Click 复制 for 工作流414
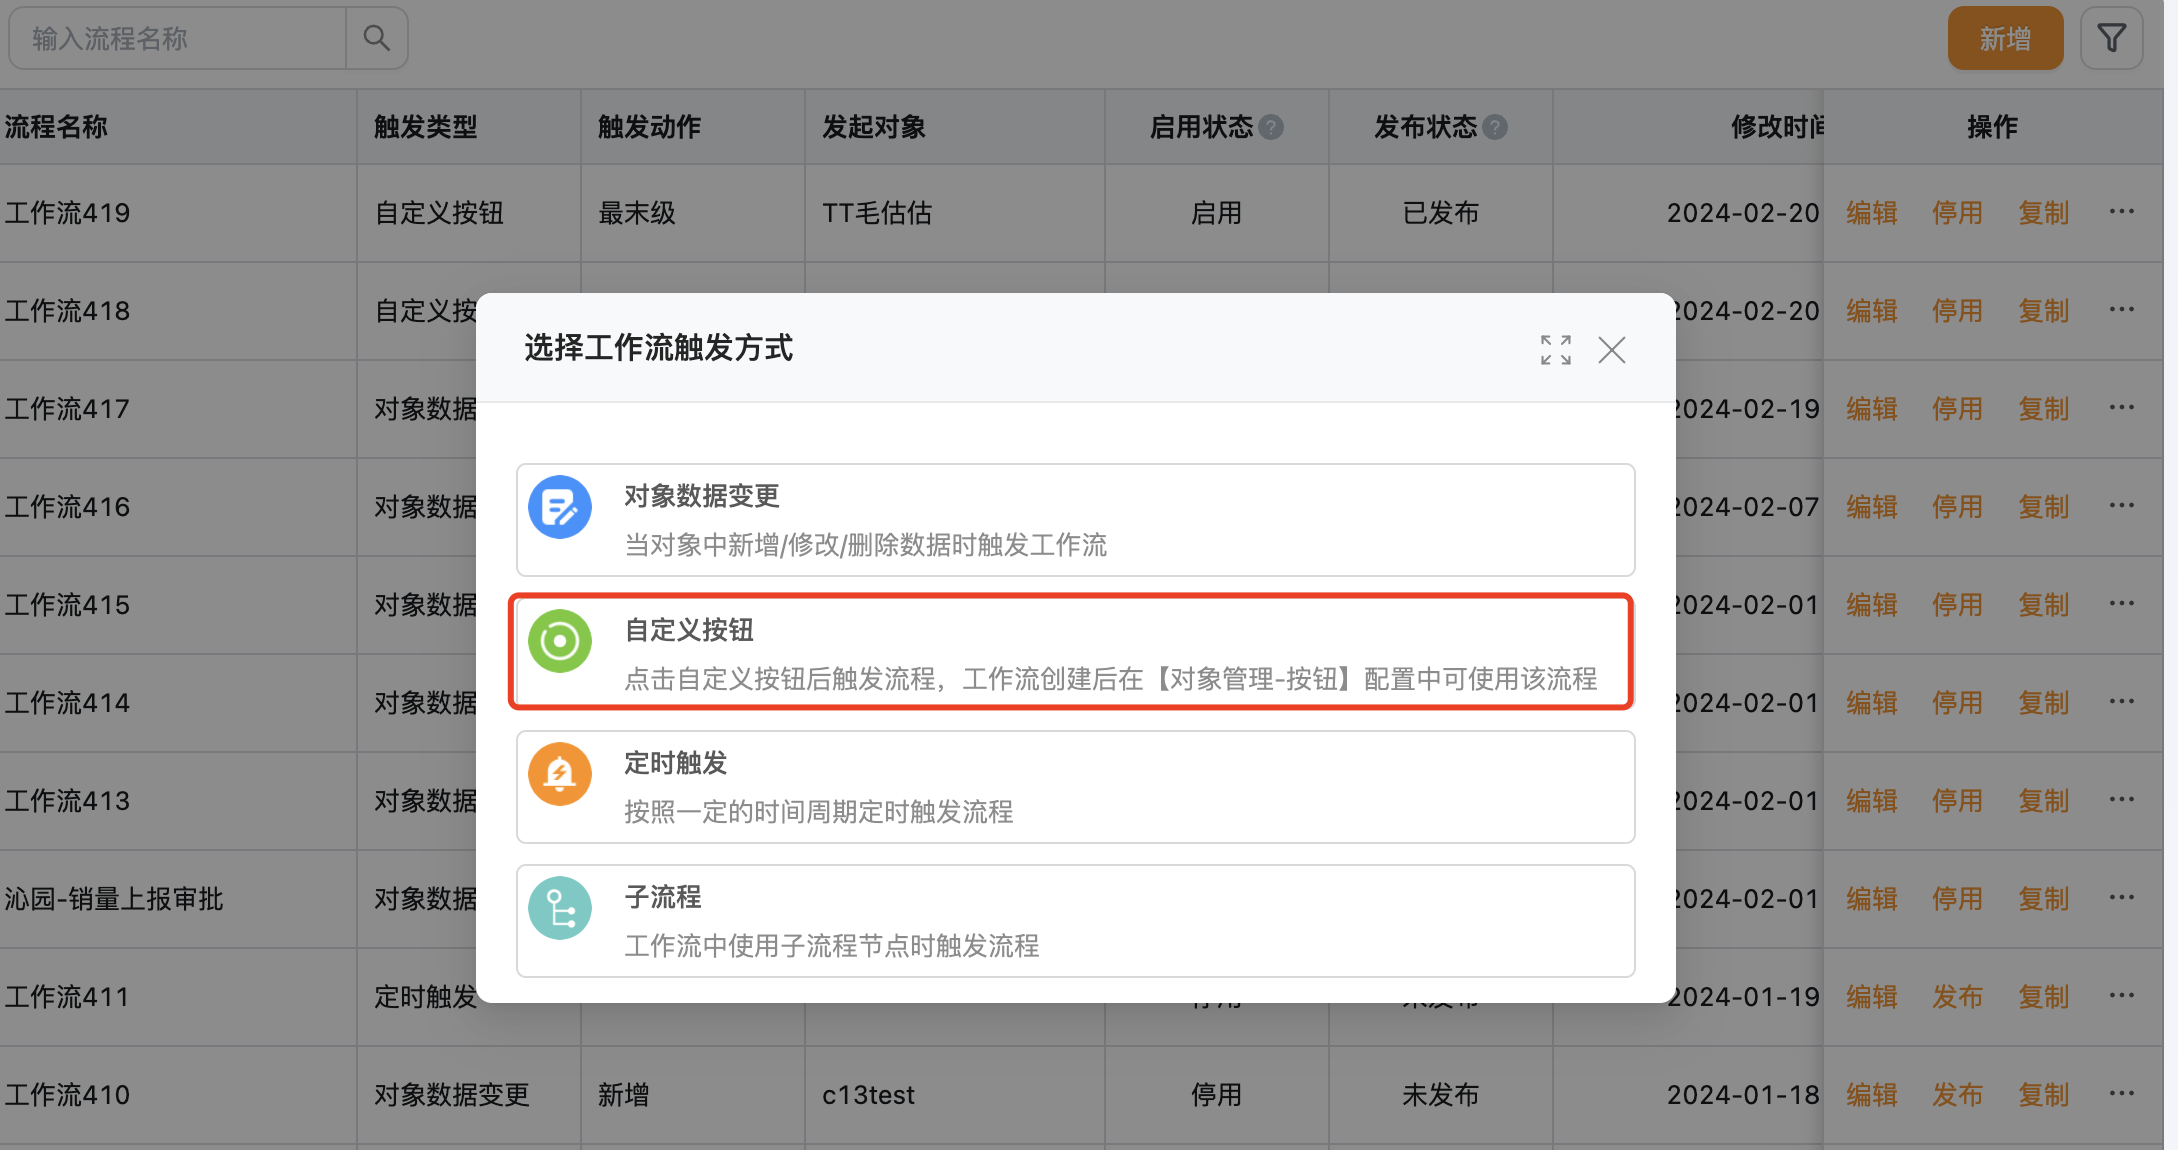The image size is (2178, 1150). tap(2043, 703)
